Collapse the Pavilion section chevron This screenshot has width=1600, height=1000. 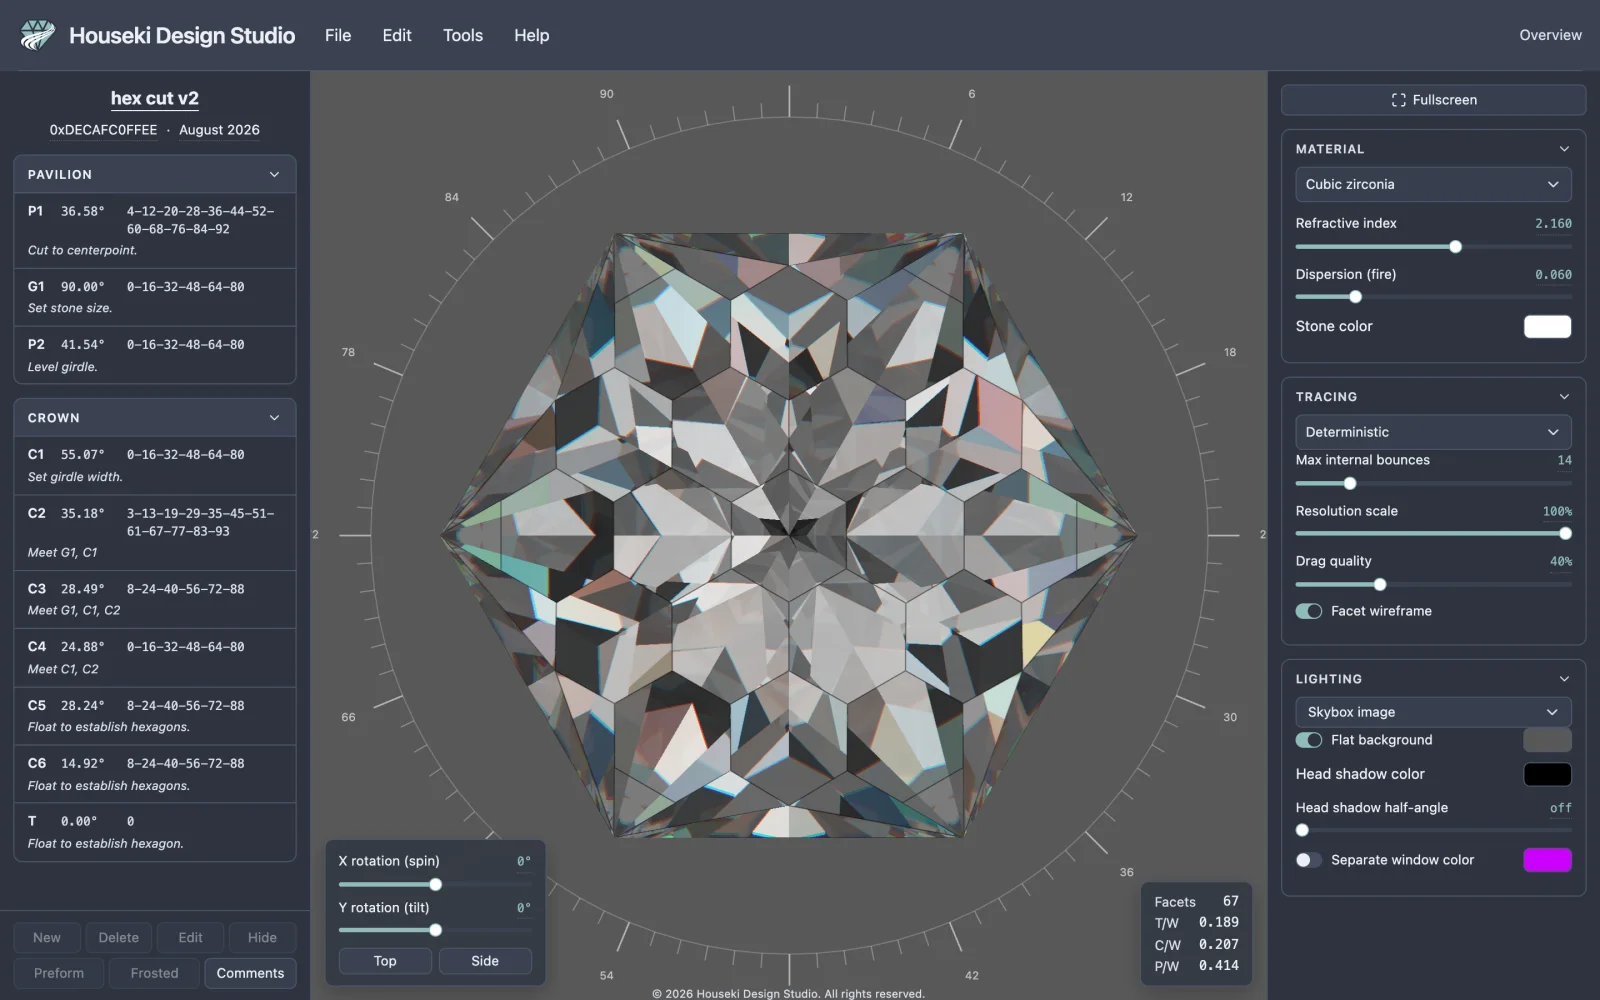pyautogui.click(x=274, y=174)
